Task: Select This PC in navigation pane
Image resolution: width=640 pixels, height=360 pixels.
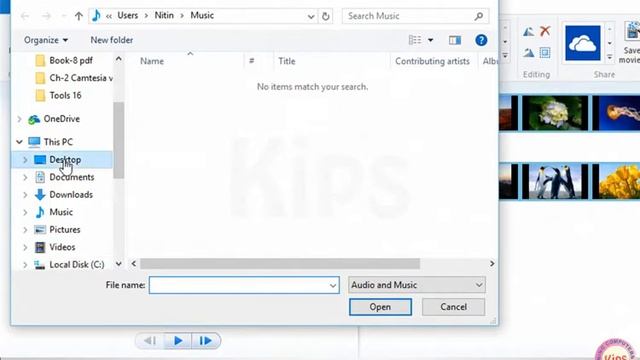Action: click(58, 142)
